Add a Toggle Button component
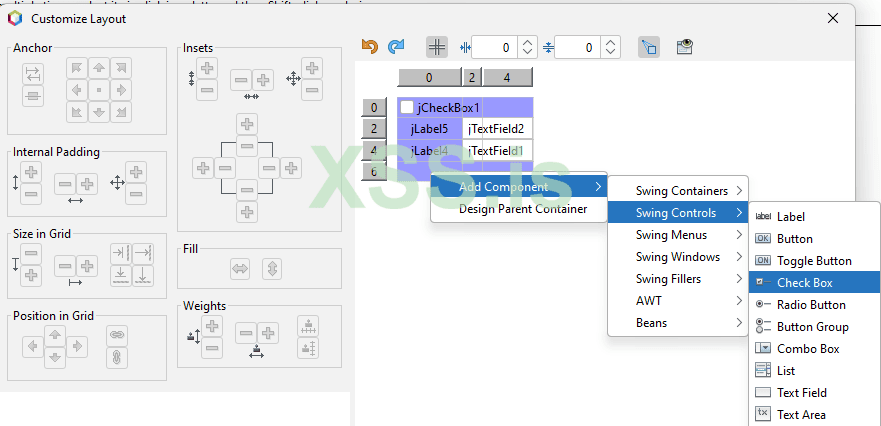 point(815,261)
